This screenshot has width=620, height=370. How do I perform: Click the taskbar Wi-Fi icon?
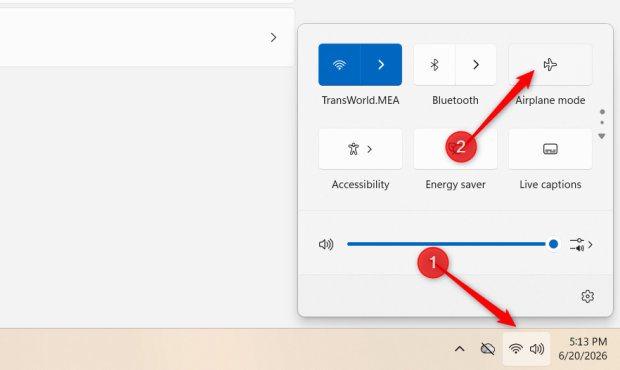516,349
